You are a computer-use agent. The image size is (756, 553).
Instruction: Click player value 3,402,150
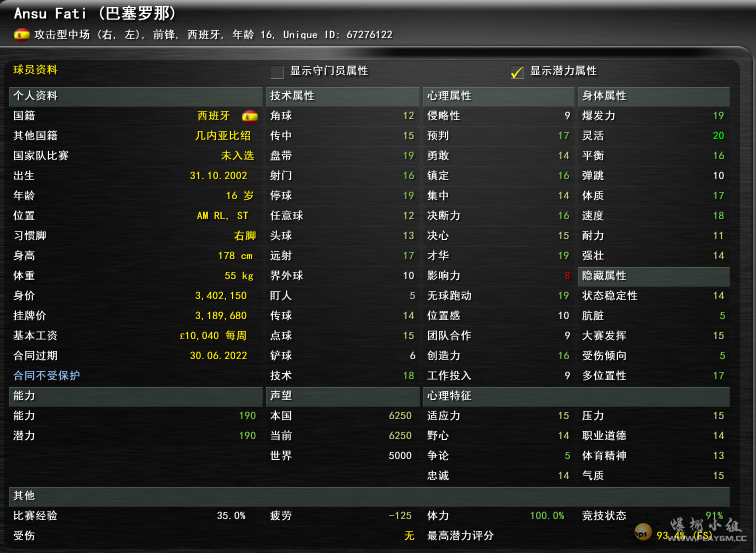pos(221,296)
